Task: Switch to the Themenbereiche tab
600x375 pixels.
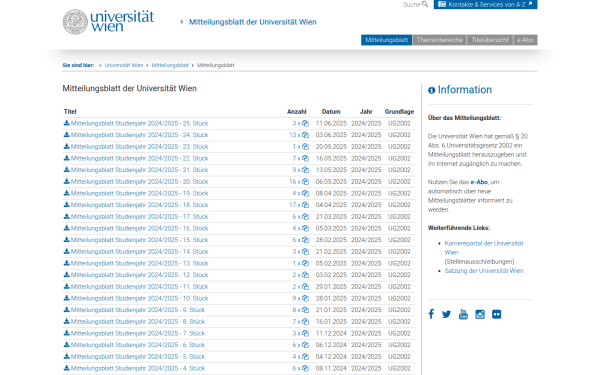Action: [x=440, y=40]
